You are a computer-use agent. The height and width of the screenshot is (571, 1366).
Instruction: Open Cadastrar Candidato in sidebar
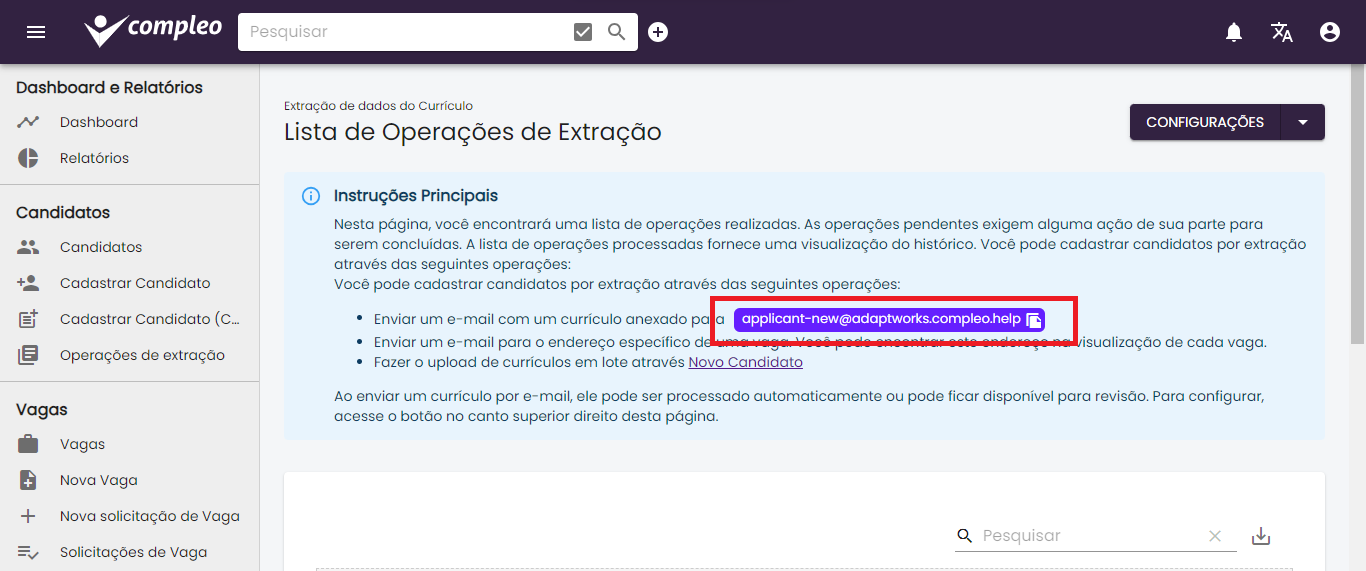(x=135, y=283)
